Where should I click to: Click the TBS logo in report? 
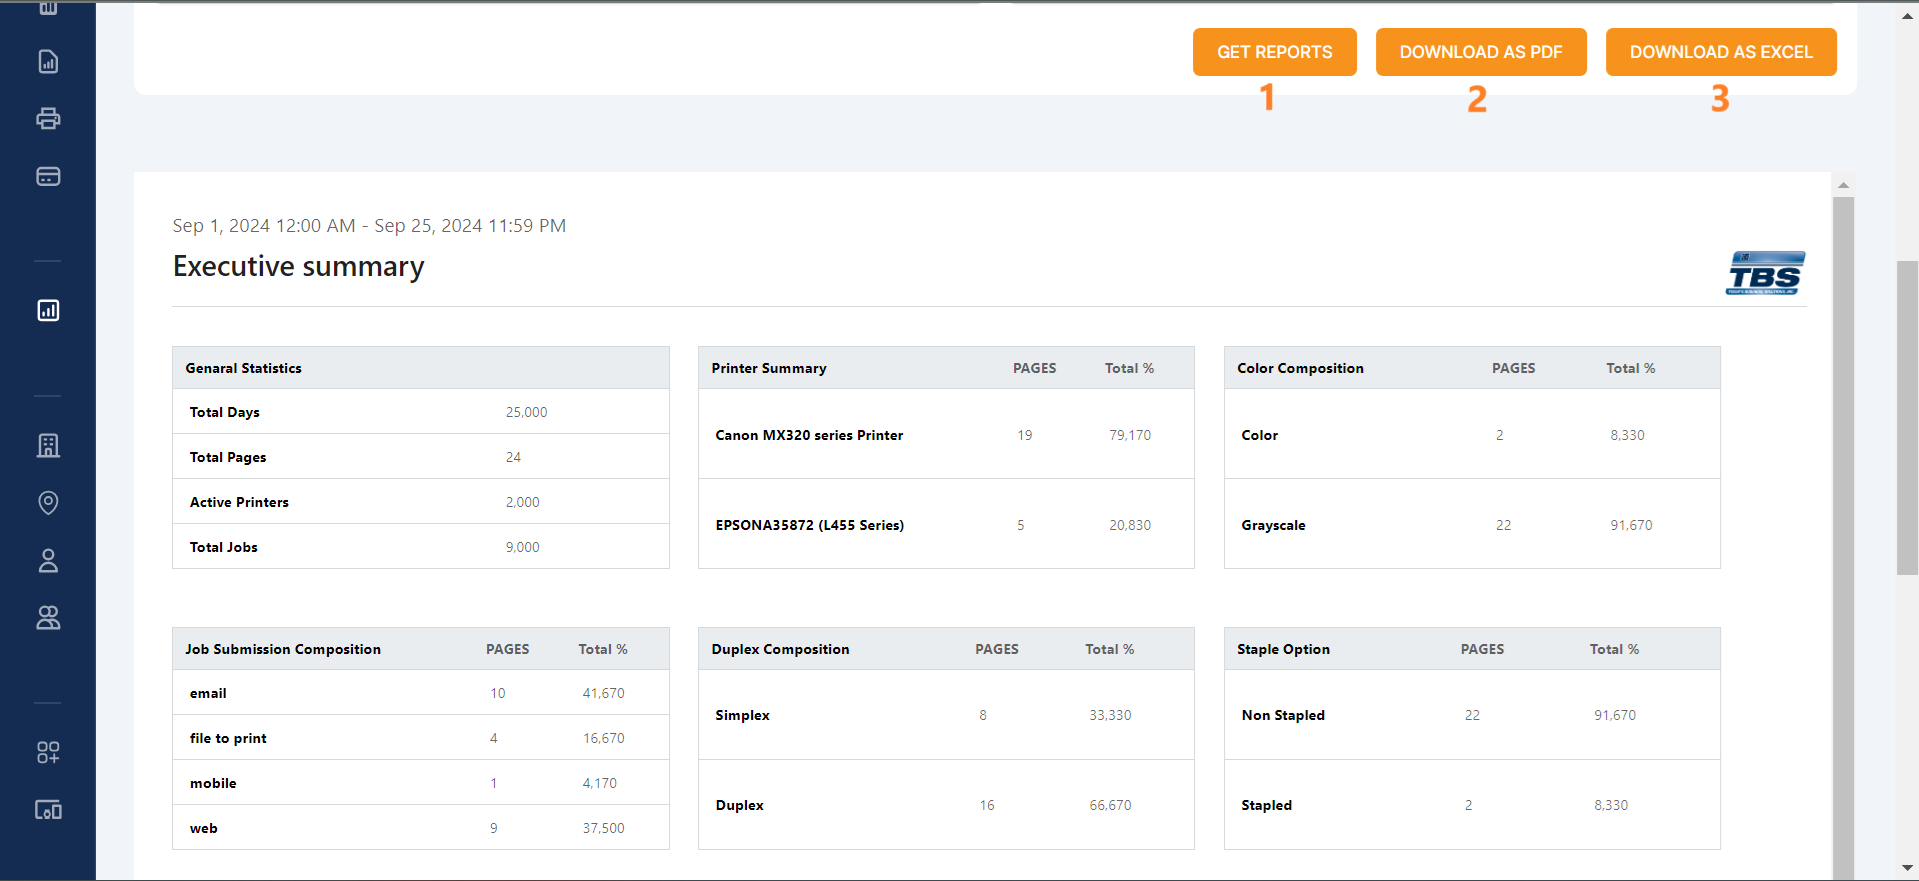click(x=1765, y=273)
